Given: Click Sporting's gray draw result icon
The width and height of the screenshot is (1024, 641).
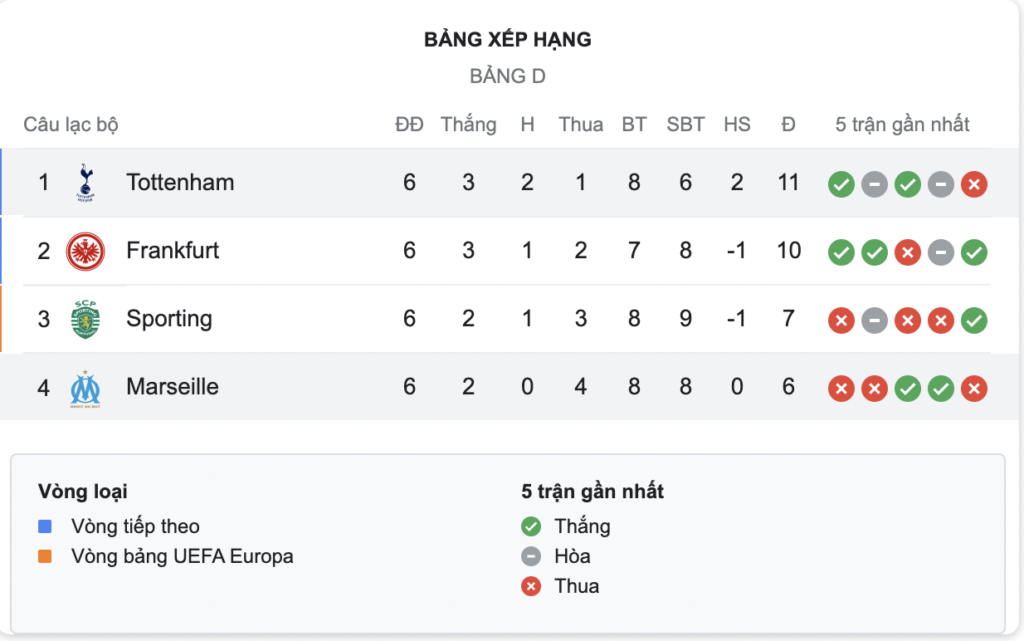Looking at the screenshot, I should (874, 320).
